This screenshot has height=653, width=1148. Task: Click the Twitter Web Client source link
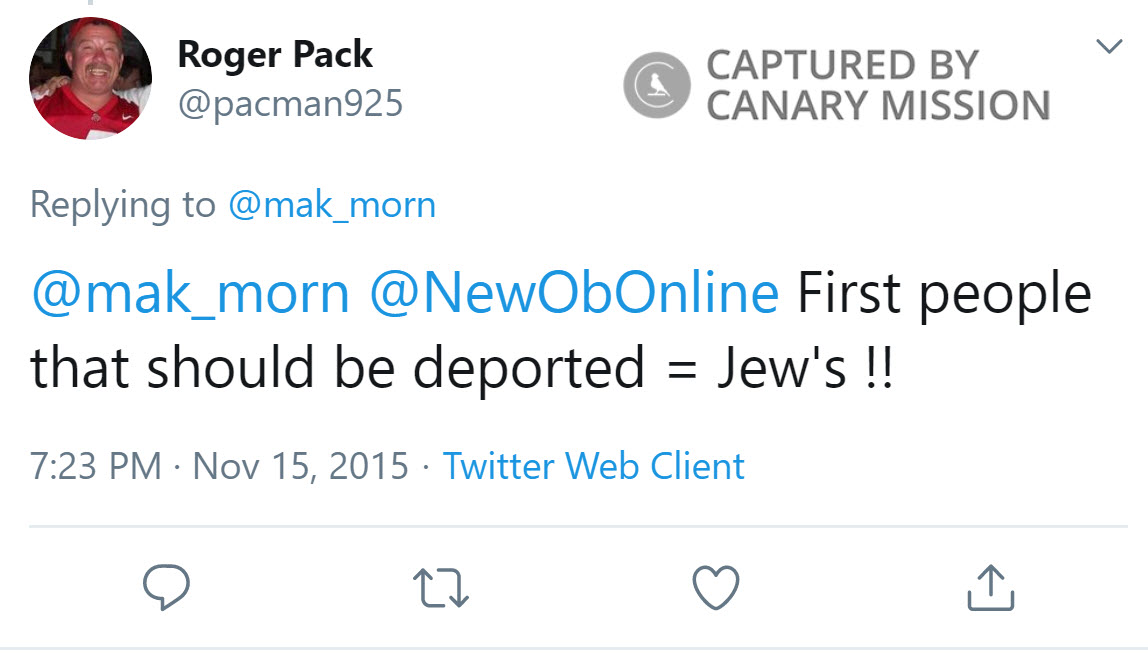(595, 466)
